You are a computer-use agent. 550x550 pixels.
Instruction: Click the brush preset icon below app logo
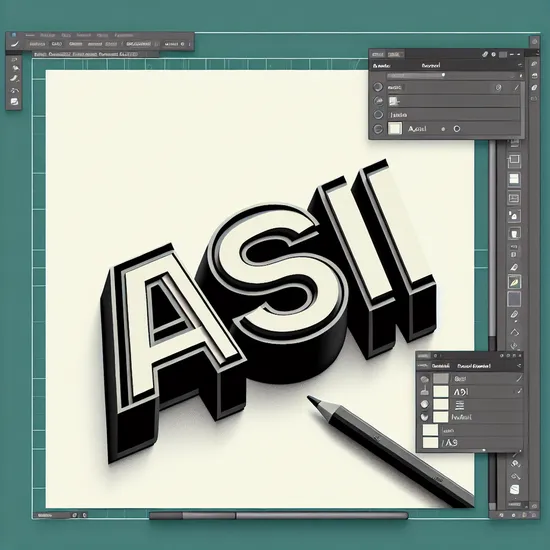(x=14, y=44)
